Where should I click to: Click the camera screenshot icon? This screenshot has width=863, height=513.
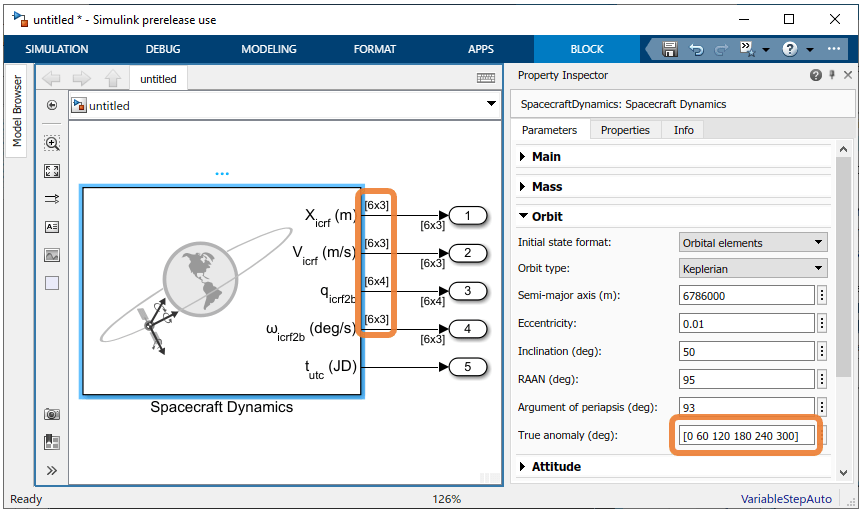click(x=52, y=414)
